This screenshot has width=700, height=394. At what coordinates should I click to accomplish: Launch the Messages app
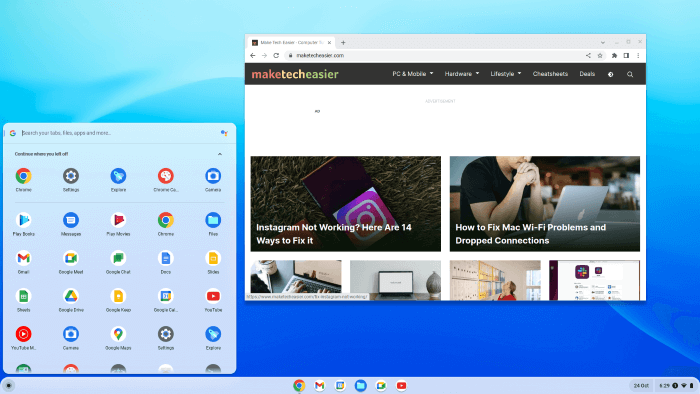[71, 220]
